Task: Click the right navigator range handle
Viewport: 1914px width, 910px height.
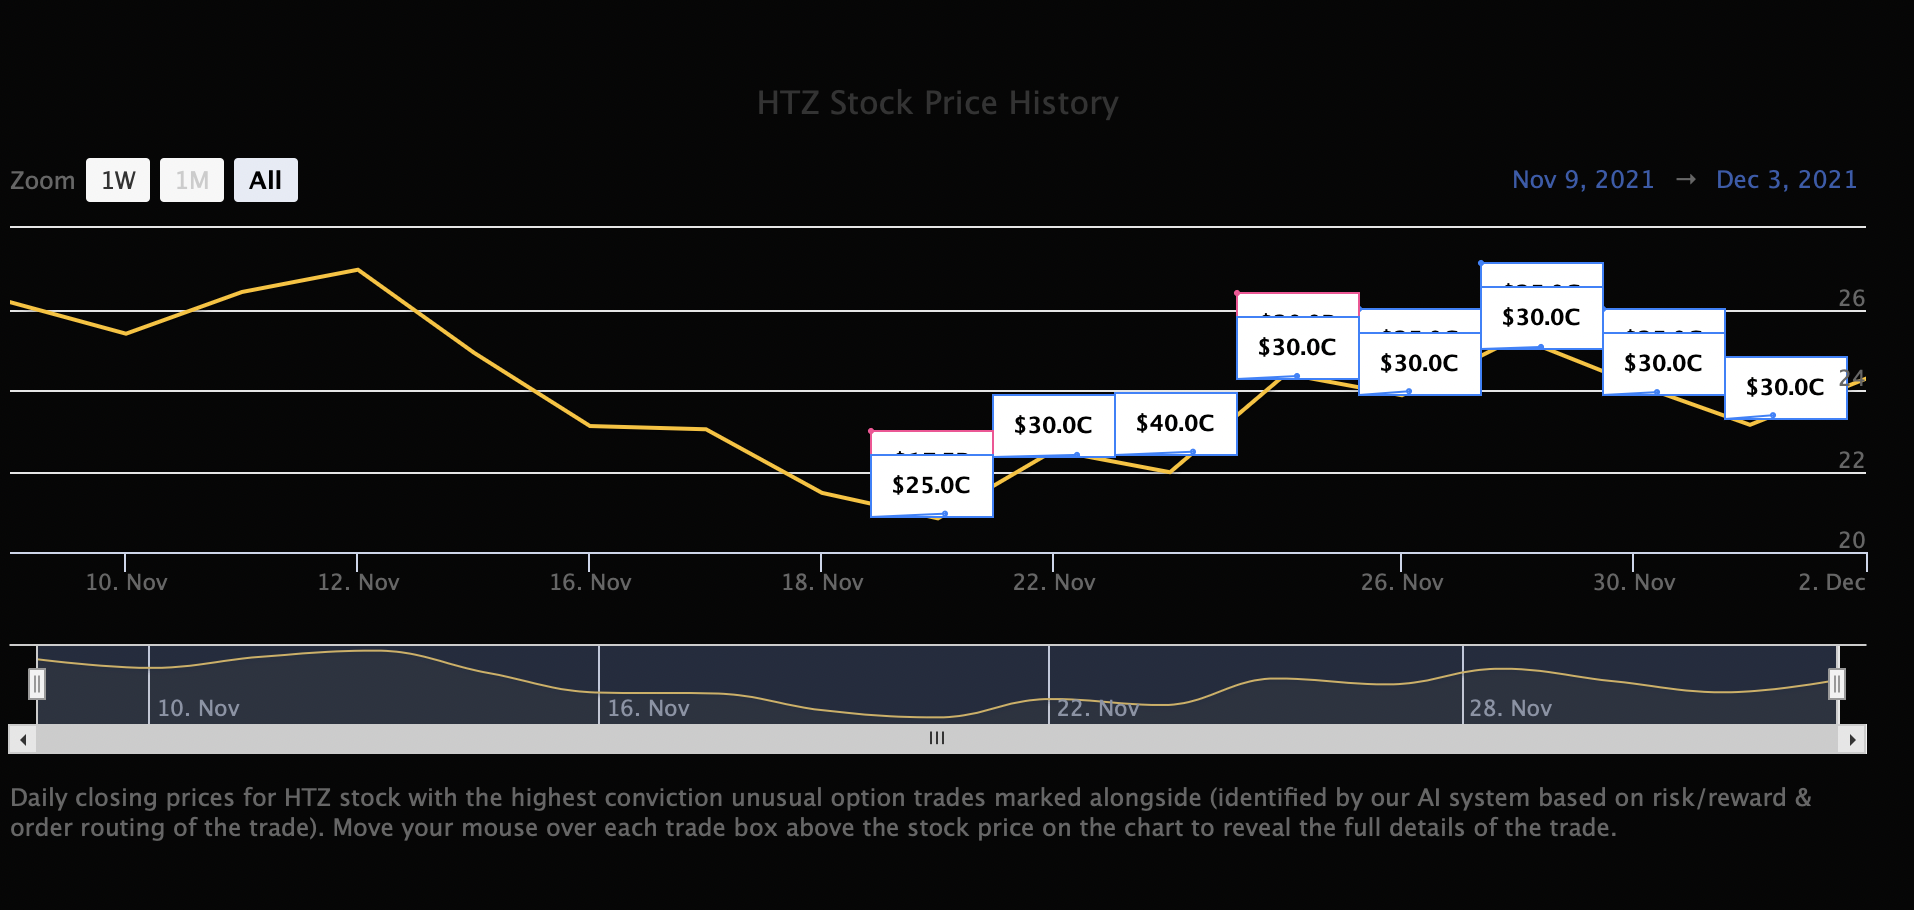Action: [1837, 684]
